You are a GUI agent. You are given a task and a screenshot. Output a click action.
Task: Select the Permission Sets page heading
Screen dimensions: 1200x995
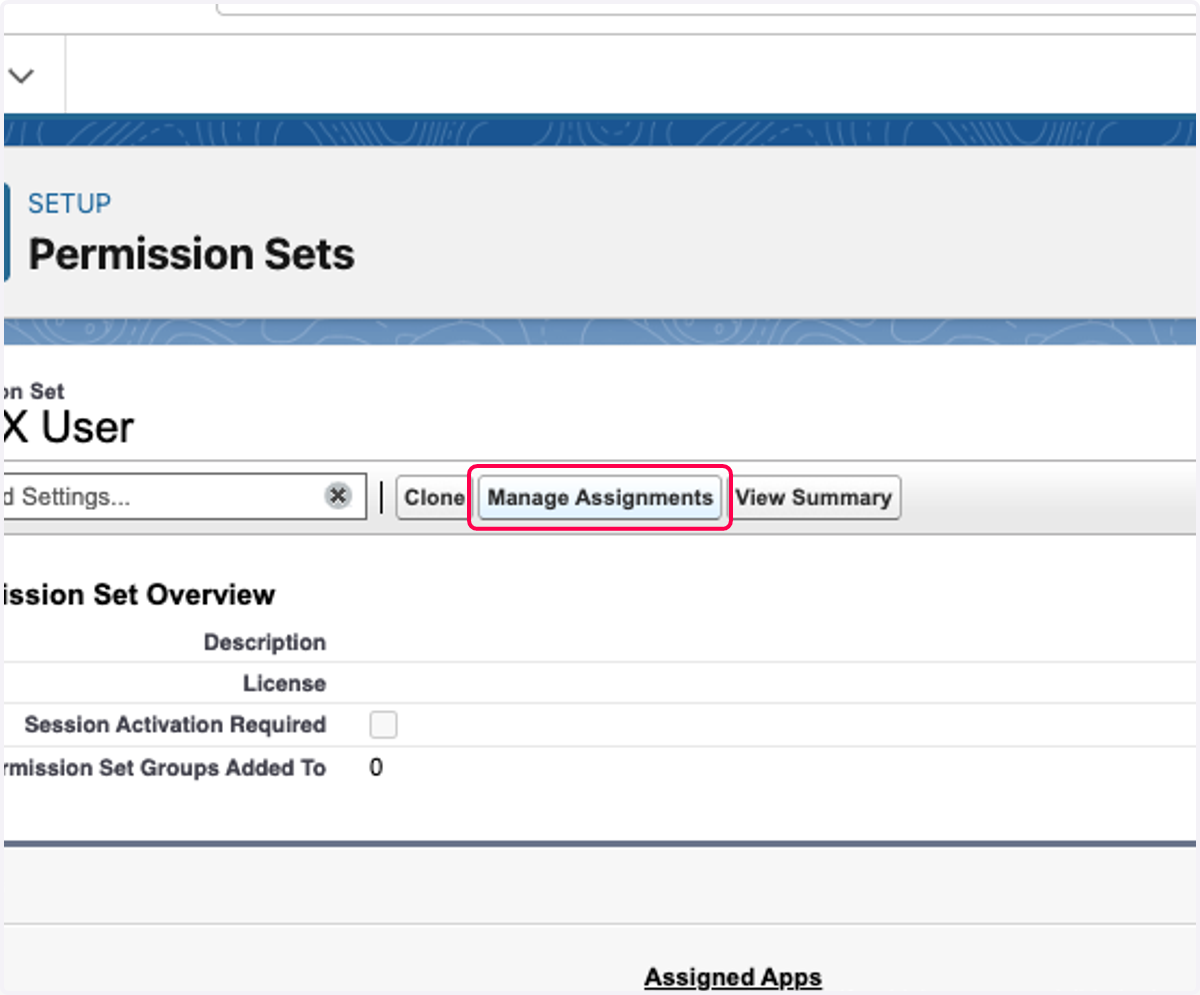[191, 254]
